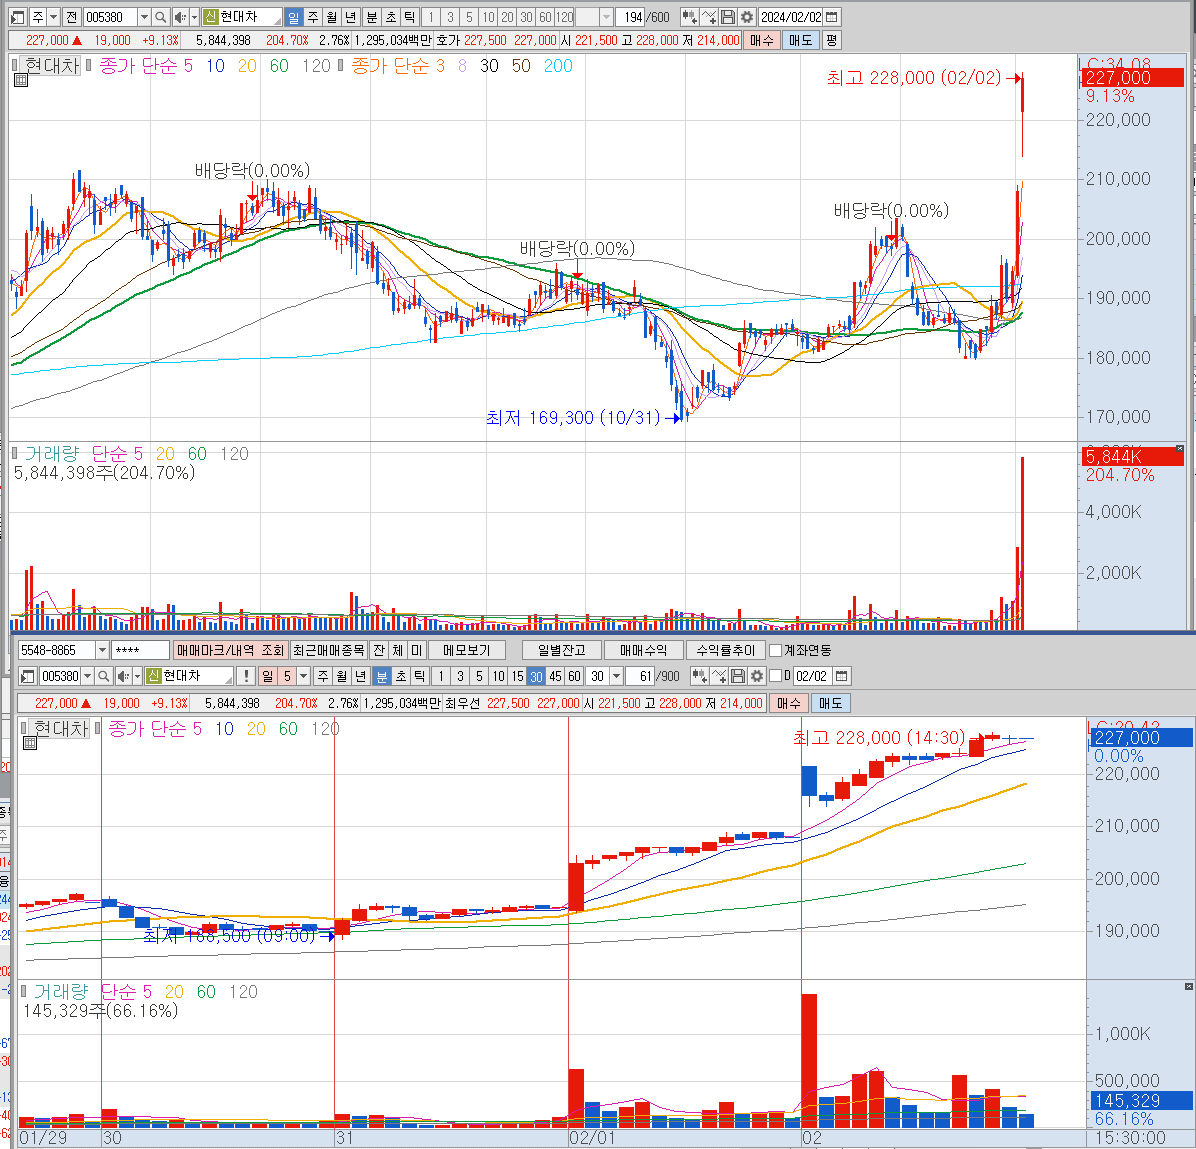The width and height of the screenshot is (1196, 1149).
Task: Click the 메모보기 button
Action: [466, 650]
